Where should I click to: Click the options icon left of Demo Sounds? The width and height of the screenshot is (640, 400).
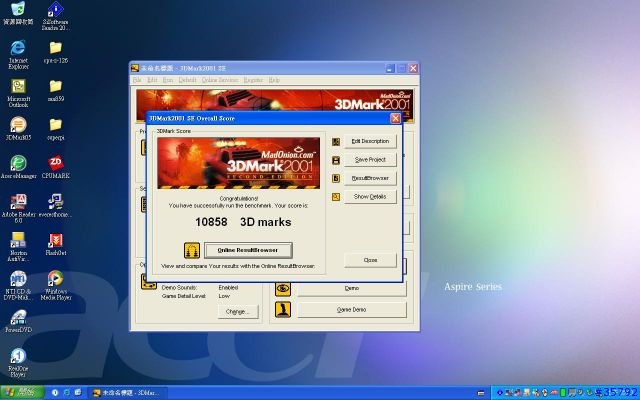(x=149, y=282)
